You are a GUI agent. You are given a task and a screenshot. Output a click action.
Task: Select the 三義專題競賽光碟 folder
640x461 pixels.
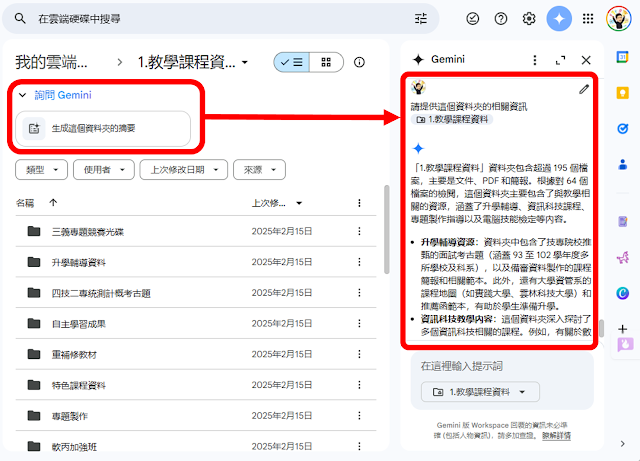196,231
